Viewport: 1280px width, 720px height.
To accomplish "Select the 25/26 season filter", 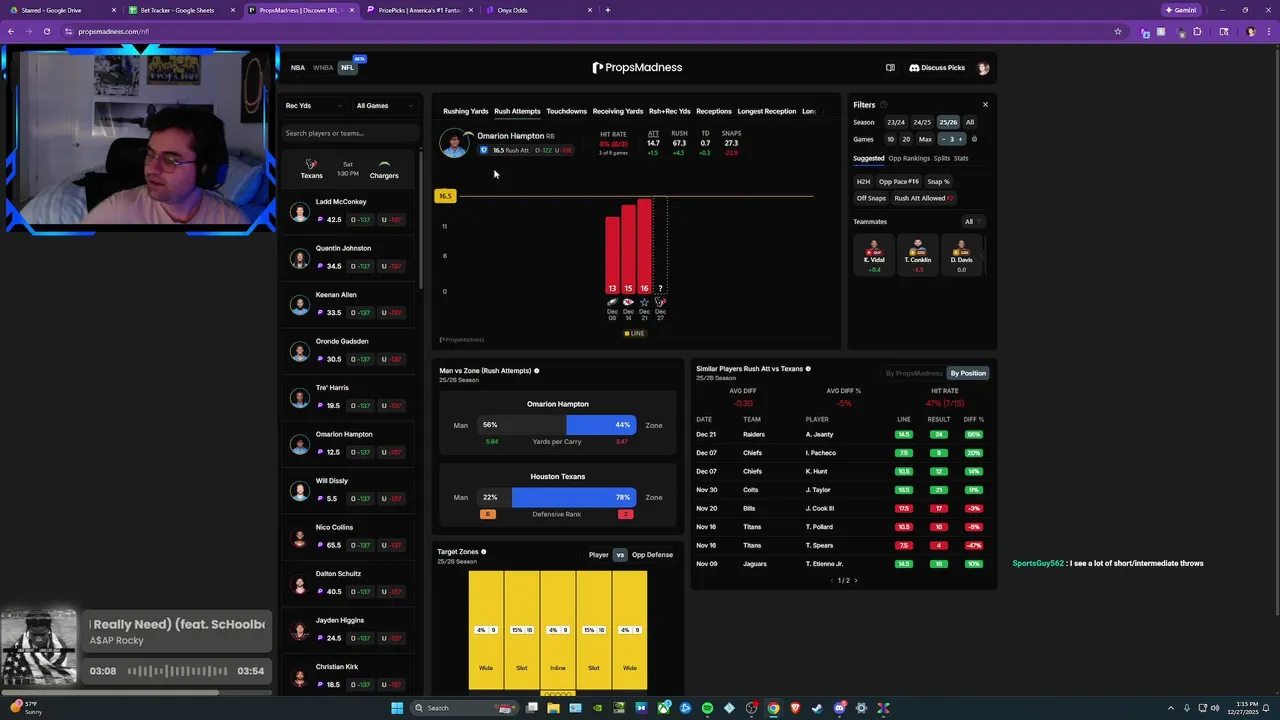I will (948, 122).
